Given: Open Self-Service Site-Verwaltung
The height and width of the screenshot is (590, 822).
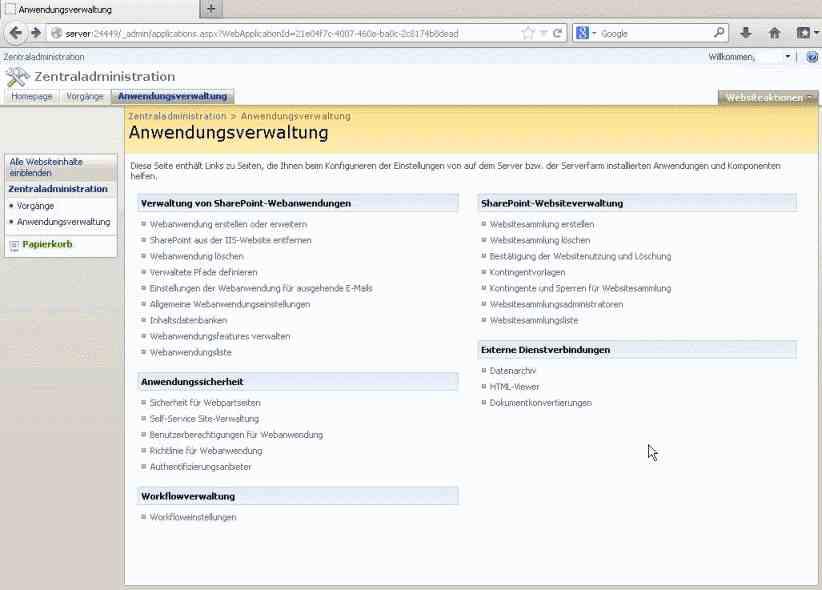Looking at the screenshot, I should pos(204,419).
